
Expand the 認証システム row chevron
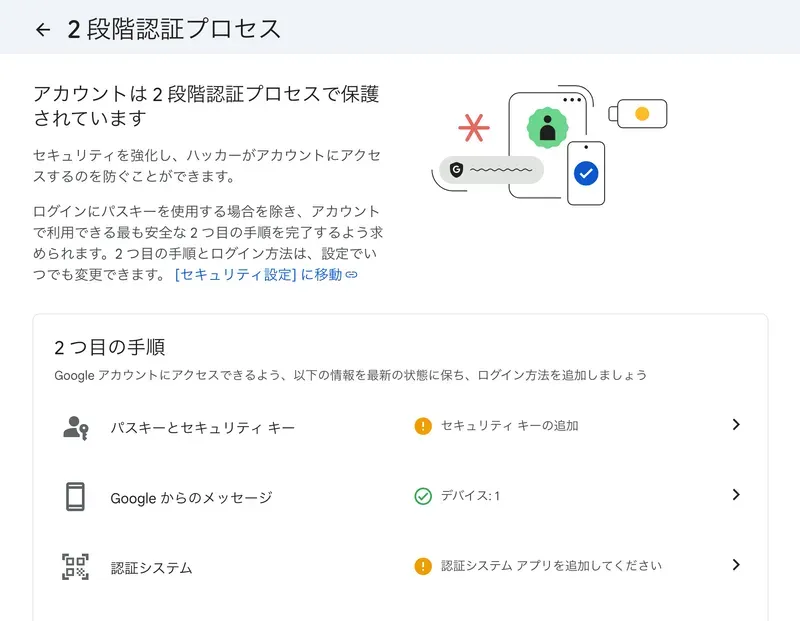click(736, 565)
